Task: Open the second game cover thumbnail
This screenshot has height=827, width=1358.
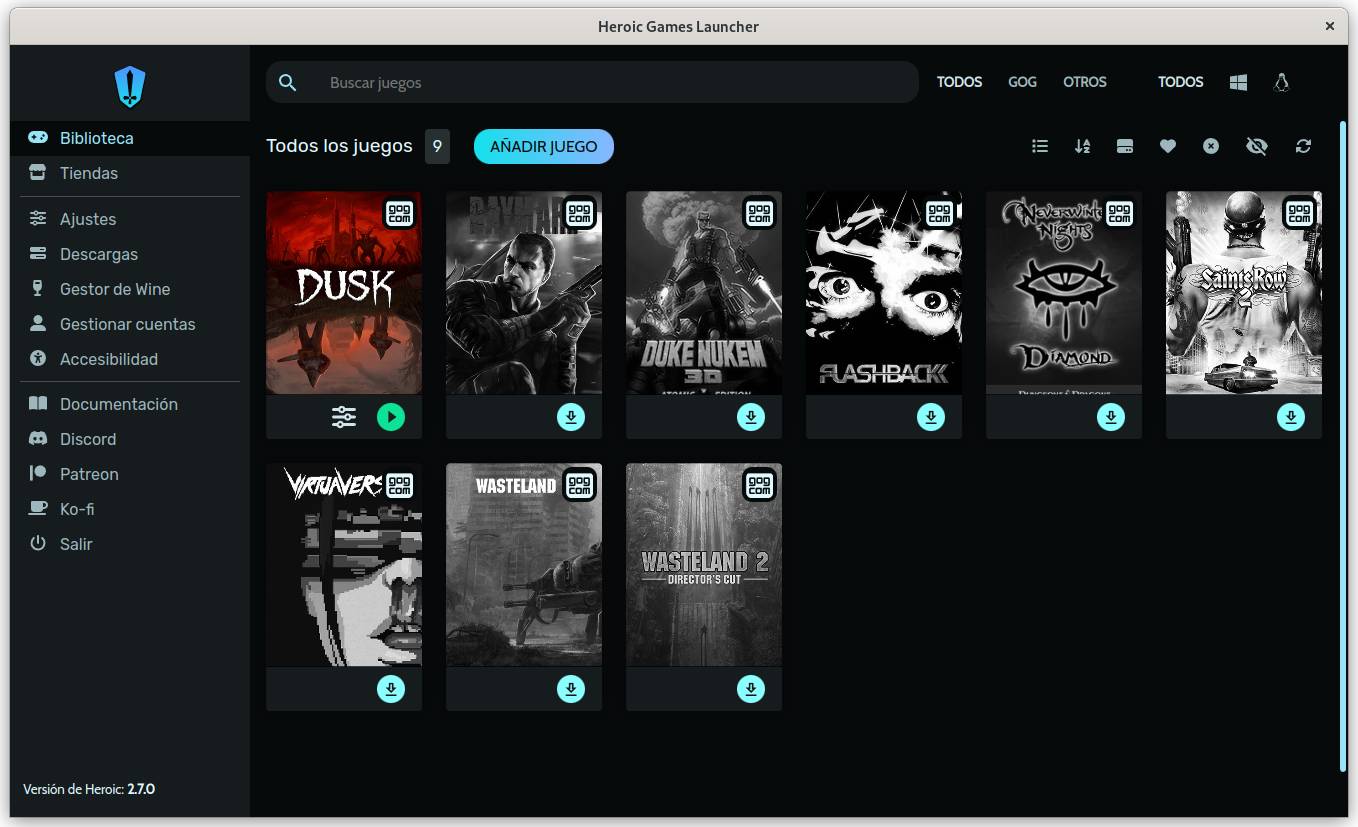Action: [x=524, y=292]
